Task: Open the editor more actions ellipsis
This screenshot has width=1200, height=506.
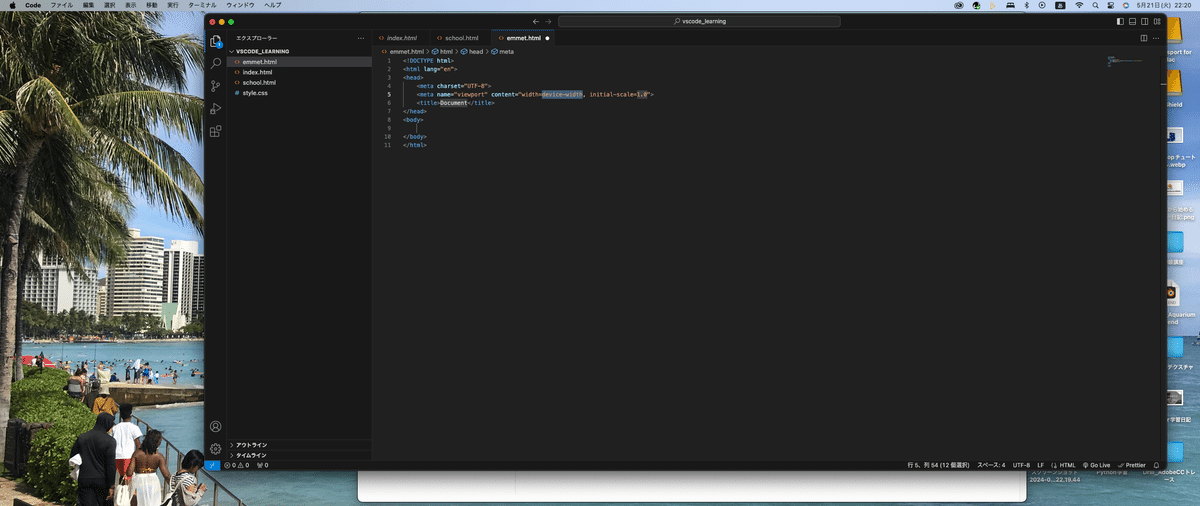Action: (x=1156, y=38)
